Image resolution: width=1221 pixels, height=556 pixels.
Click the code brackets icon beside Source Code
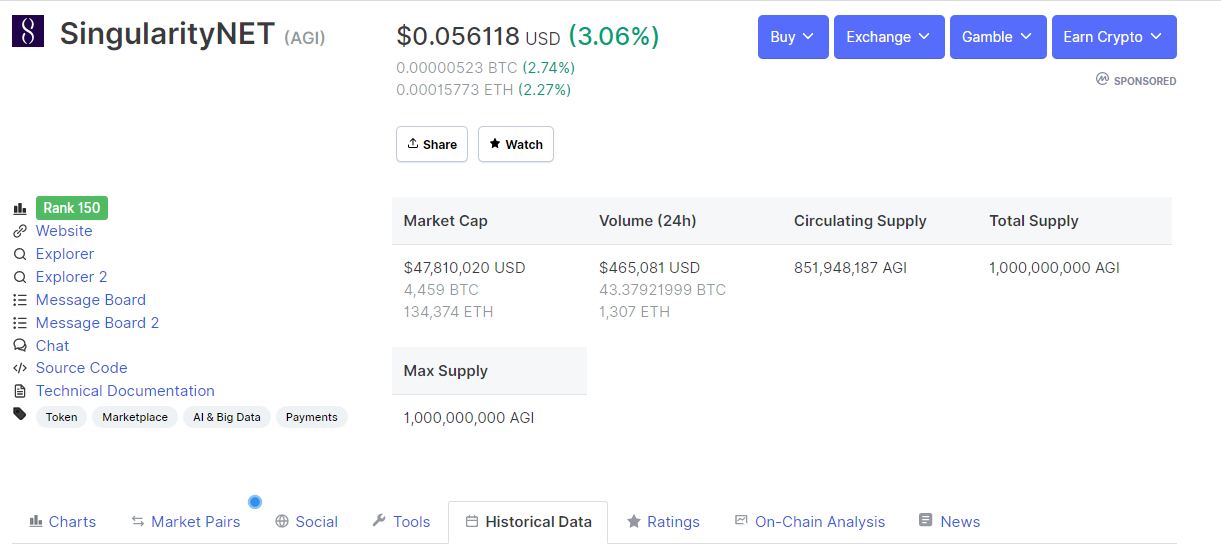(x=19, y=368)
